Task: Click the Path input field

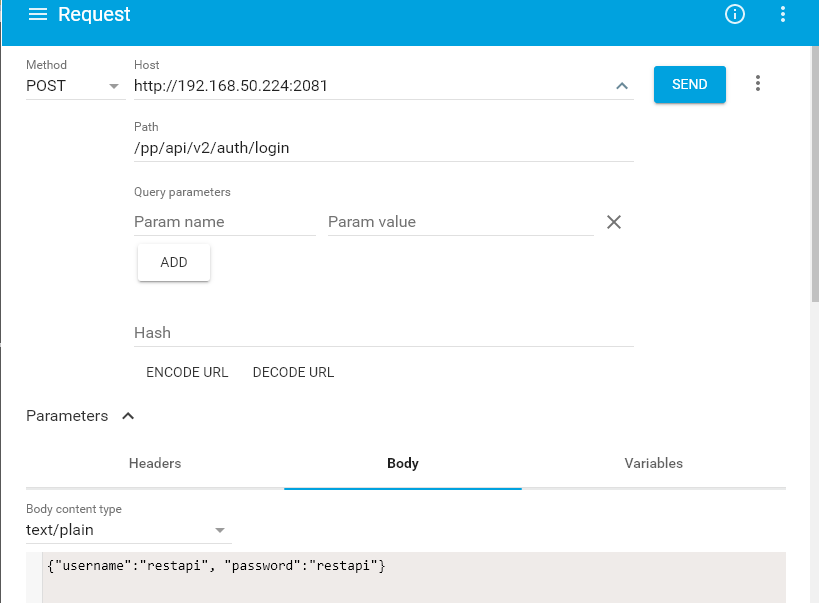Action: pos(384,148)
